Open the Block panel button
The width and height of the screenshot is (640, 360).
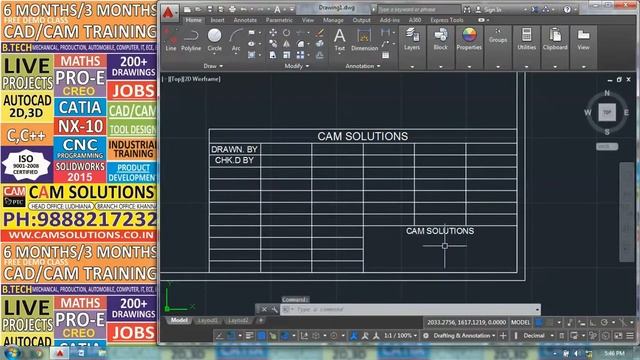pos(440,40)
